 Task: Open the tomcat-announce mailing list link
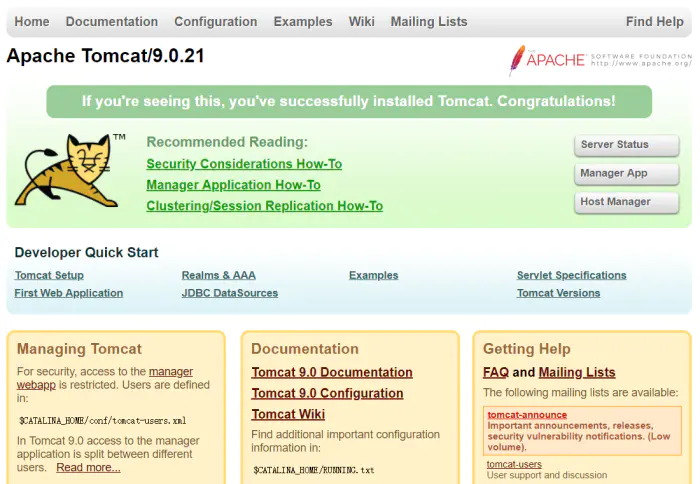[527, 415]
